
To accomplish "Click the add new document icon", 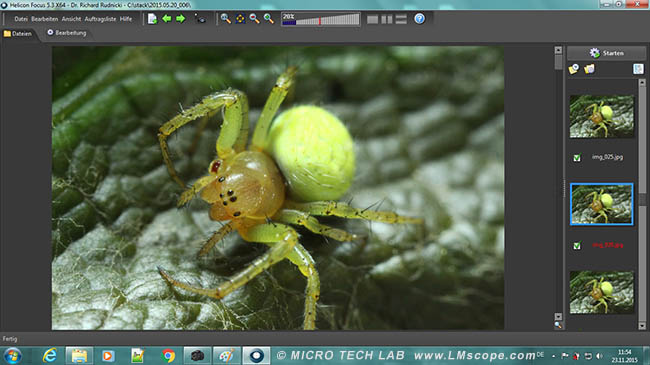I will tap(153, 19).
